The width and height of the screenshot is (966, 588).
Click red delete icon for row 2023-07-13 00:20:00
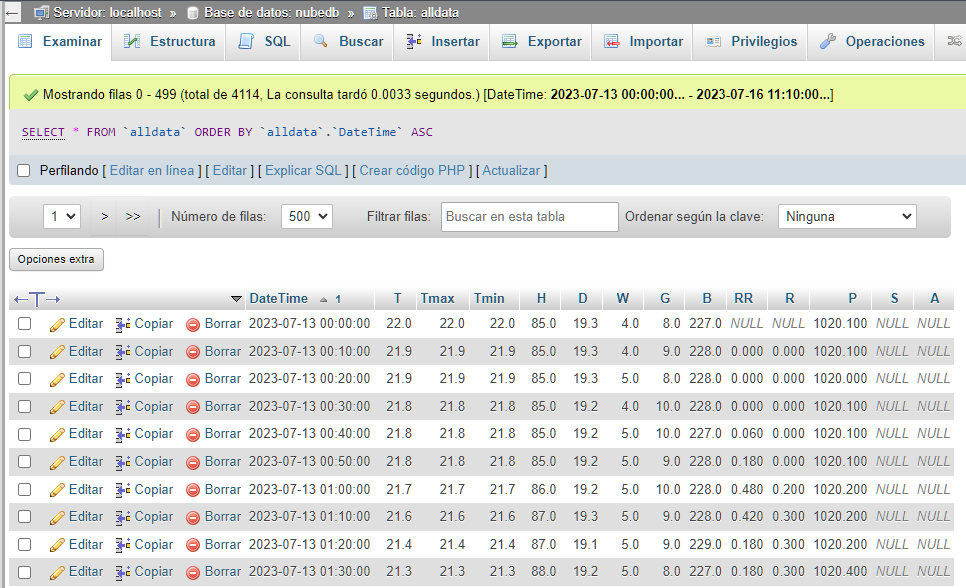coord(193,380)
